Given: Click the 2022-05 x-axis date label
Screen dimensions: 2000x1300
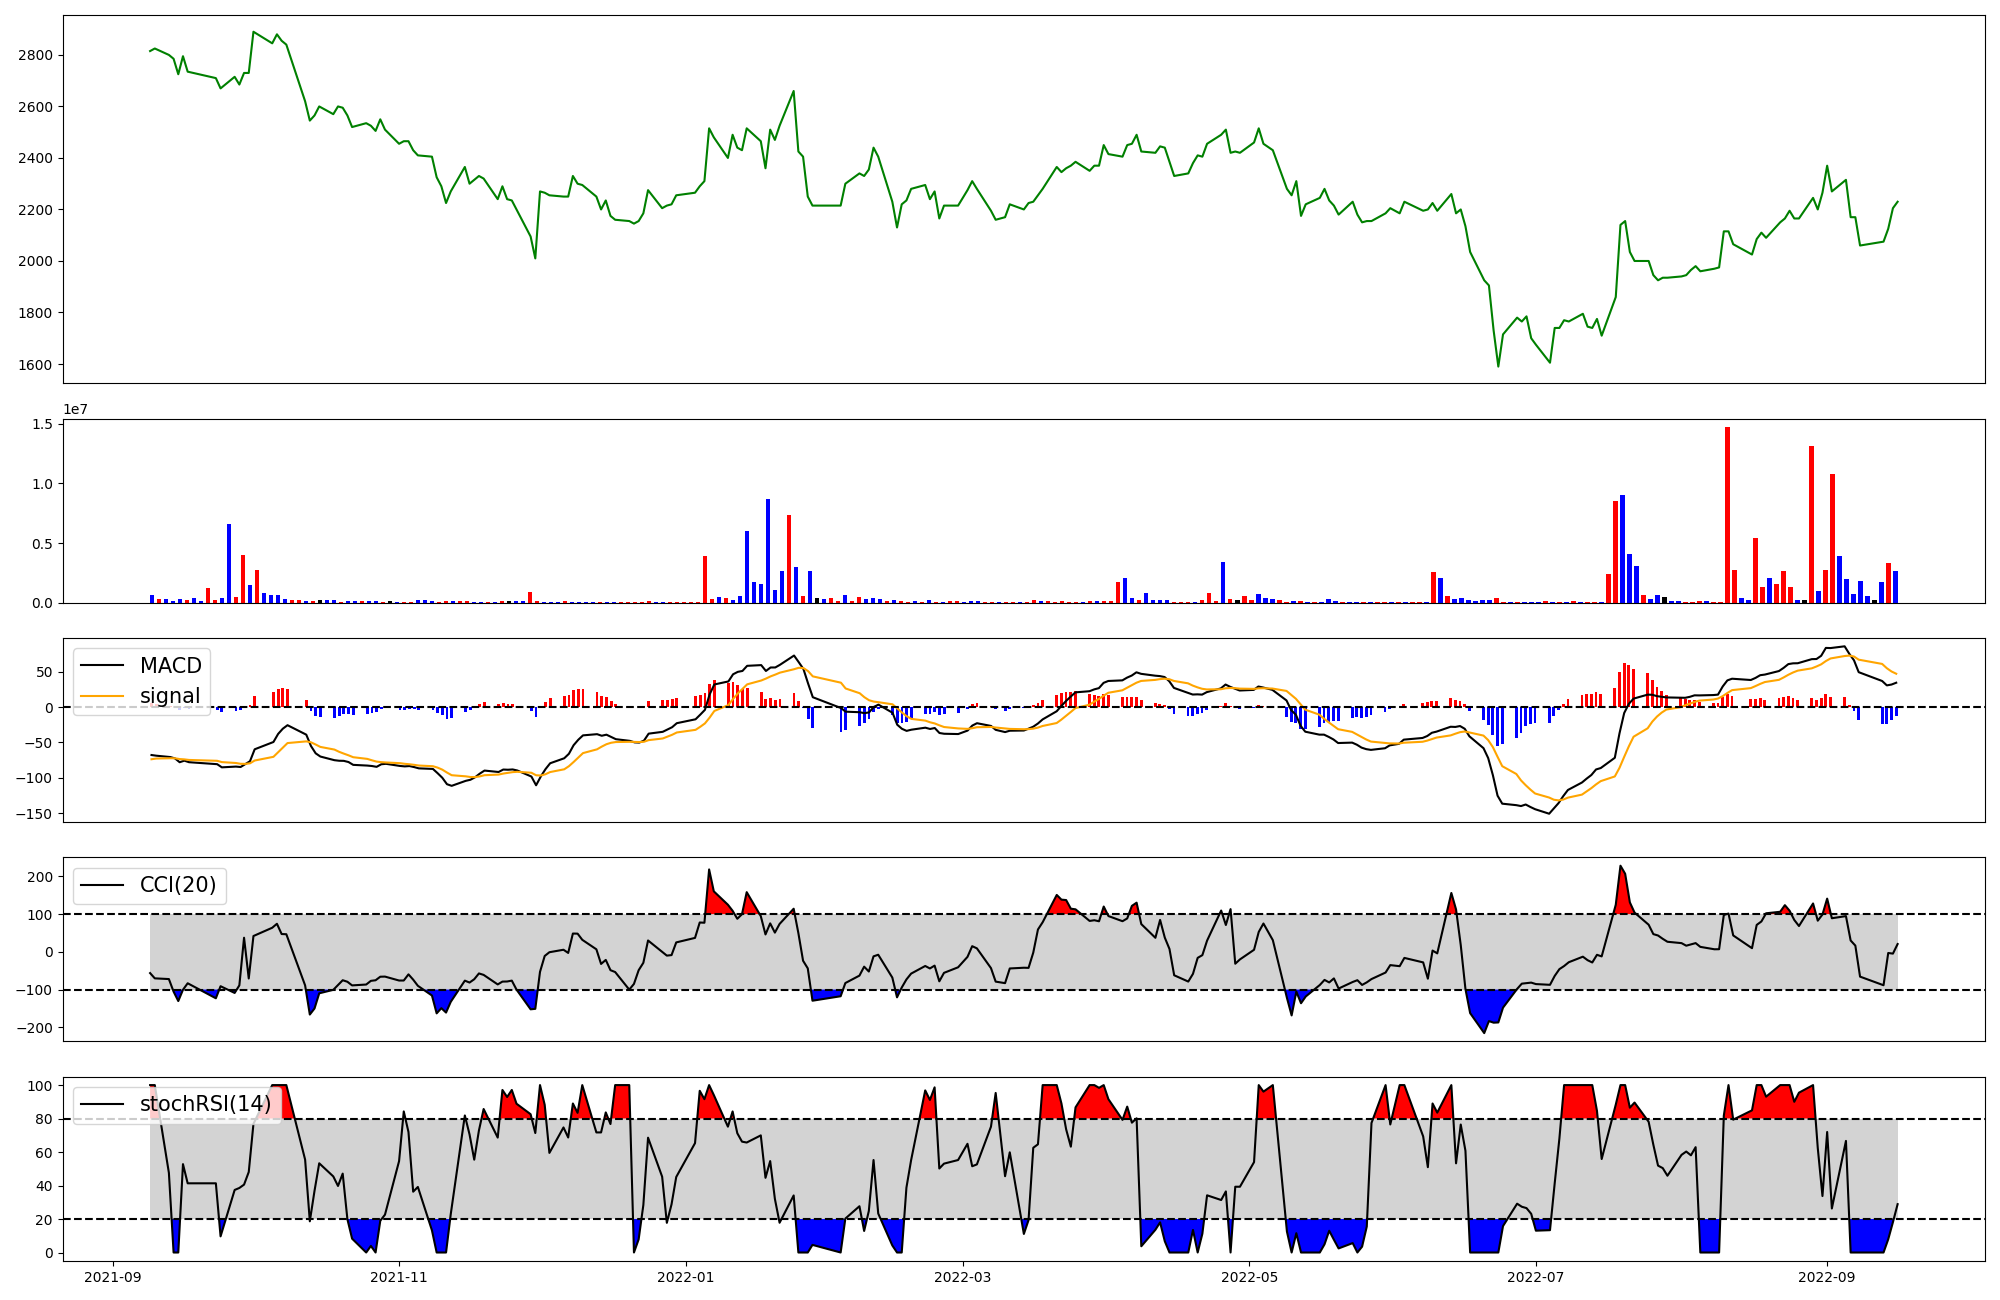Looking at the screenshot, I should pyautogui.click(x=1249, y=1277).
